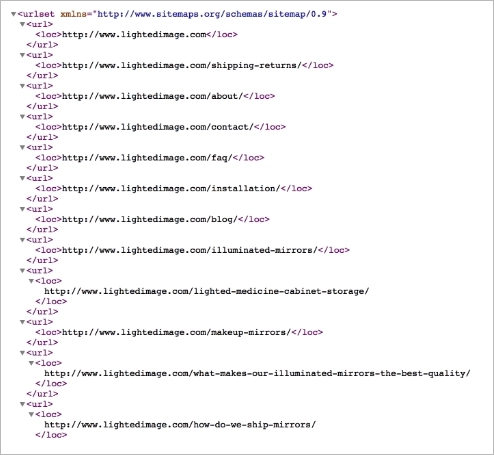
Task: Collapse the url node containing shipping-returns
Action: click(22, 55)
